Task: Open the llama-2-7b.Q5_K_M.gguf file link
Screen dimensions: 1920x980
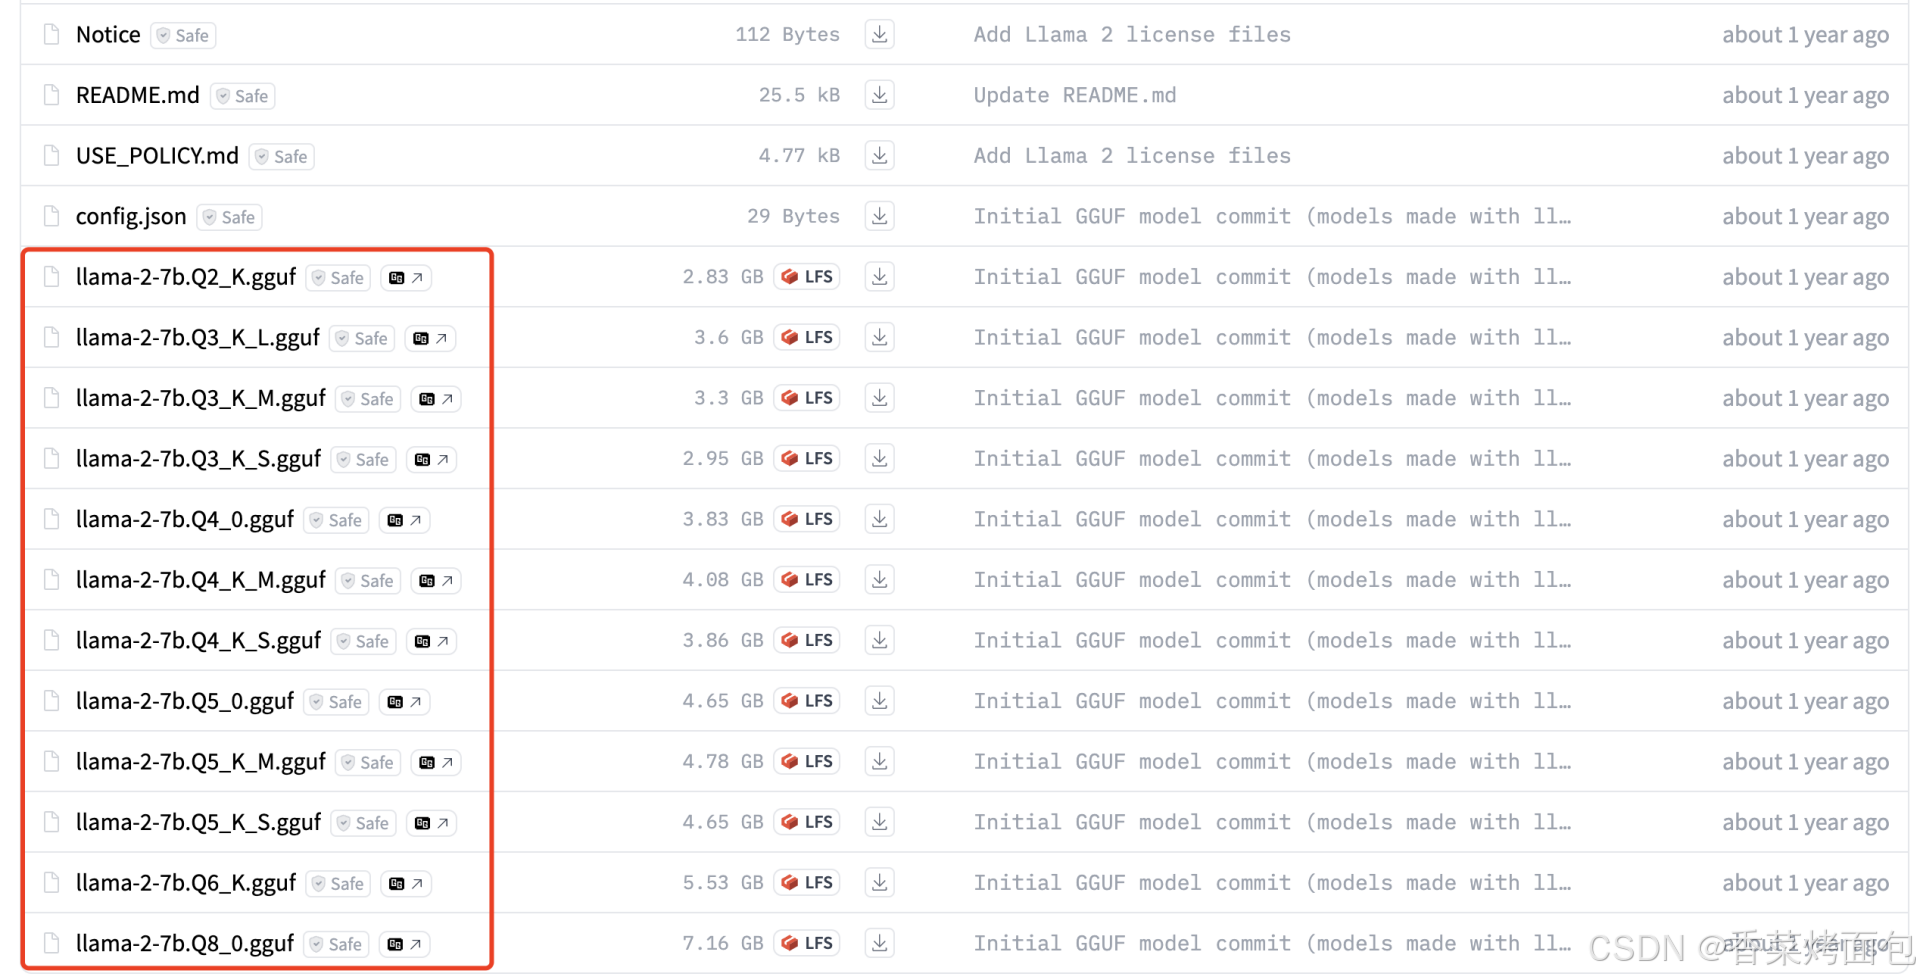Action: tap(201, 762)
